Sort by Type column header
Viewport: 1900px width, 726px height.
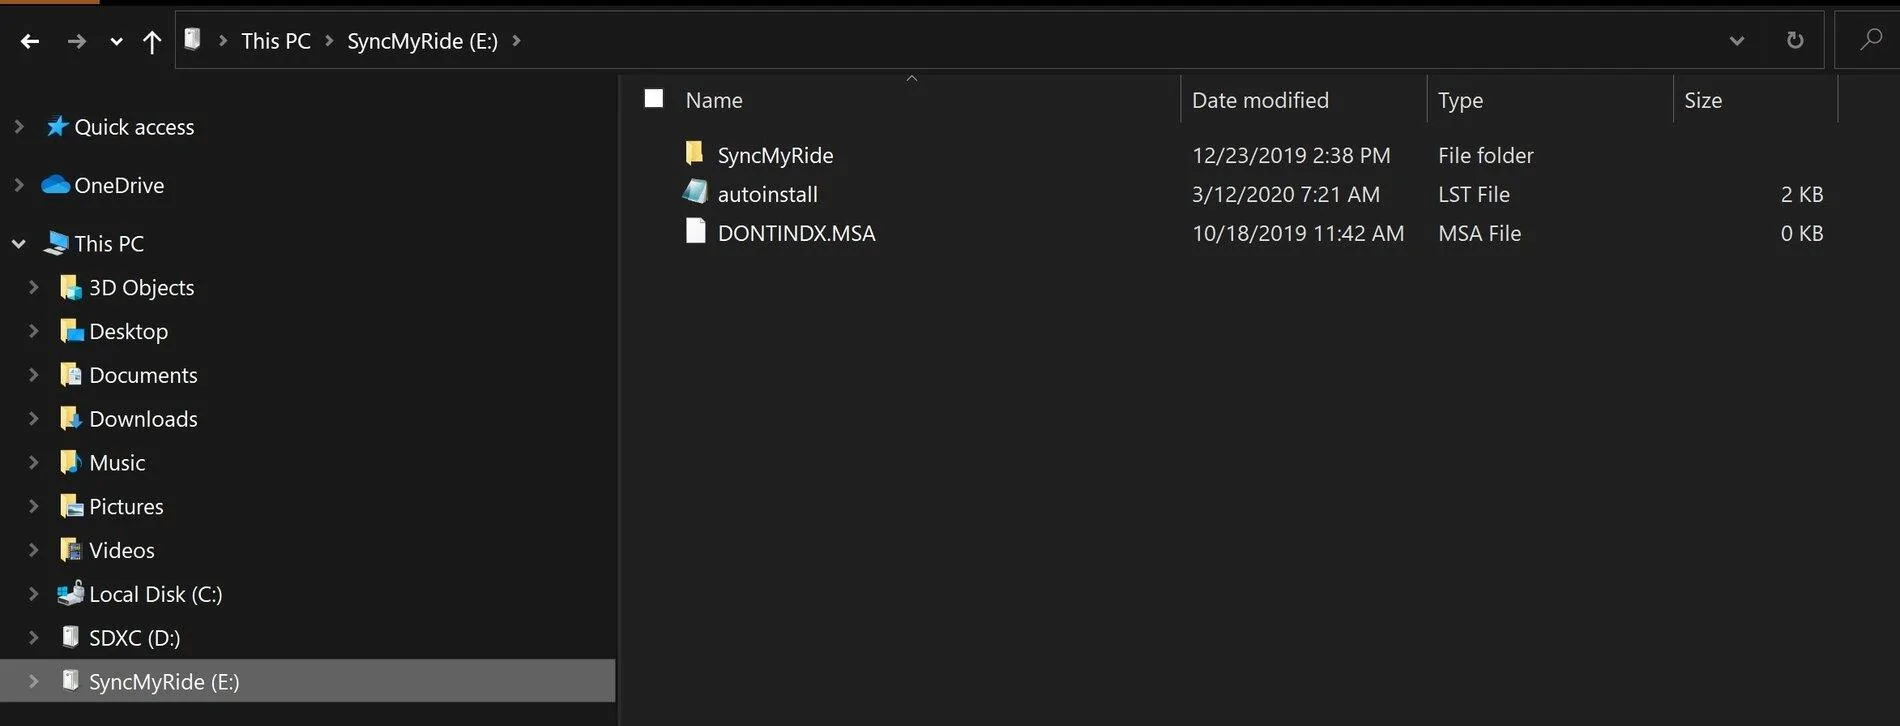point(1460,100)
